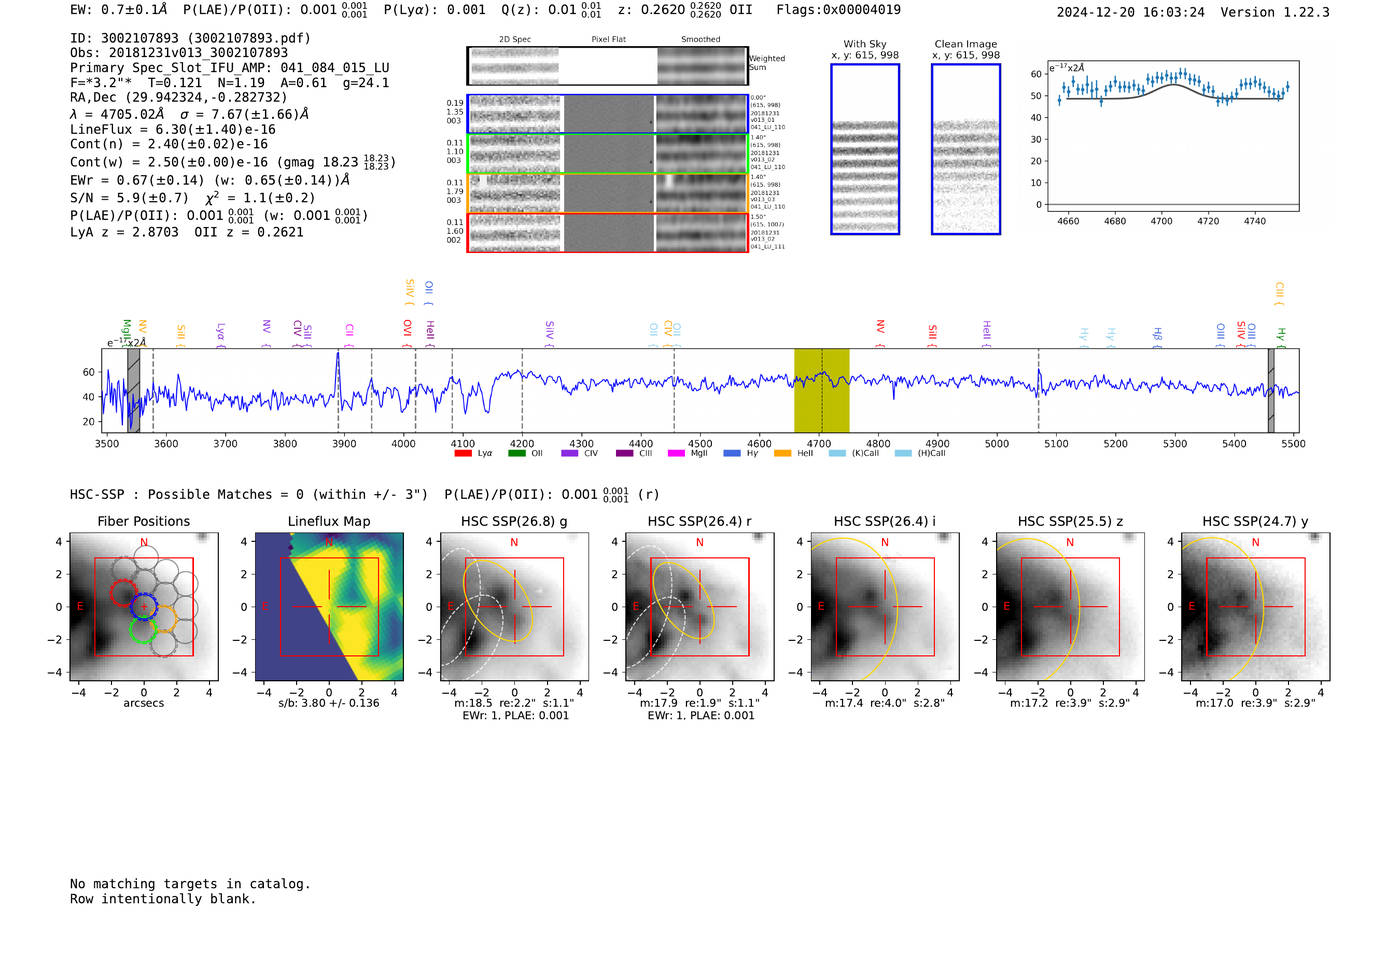Open the HSC SSP(24.7) y image
The width and height of the screenshot is (1400, 953).
1256,606
